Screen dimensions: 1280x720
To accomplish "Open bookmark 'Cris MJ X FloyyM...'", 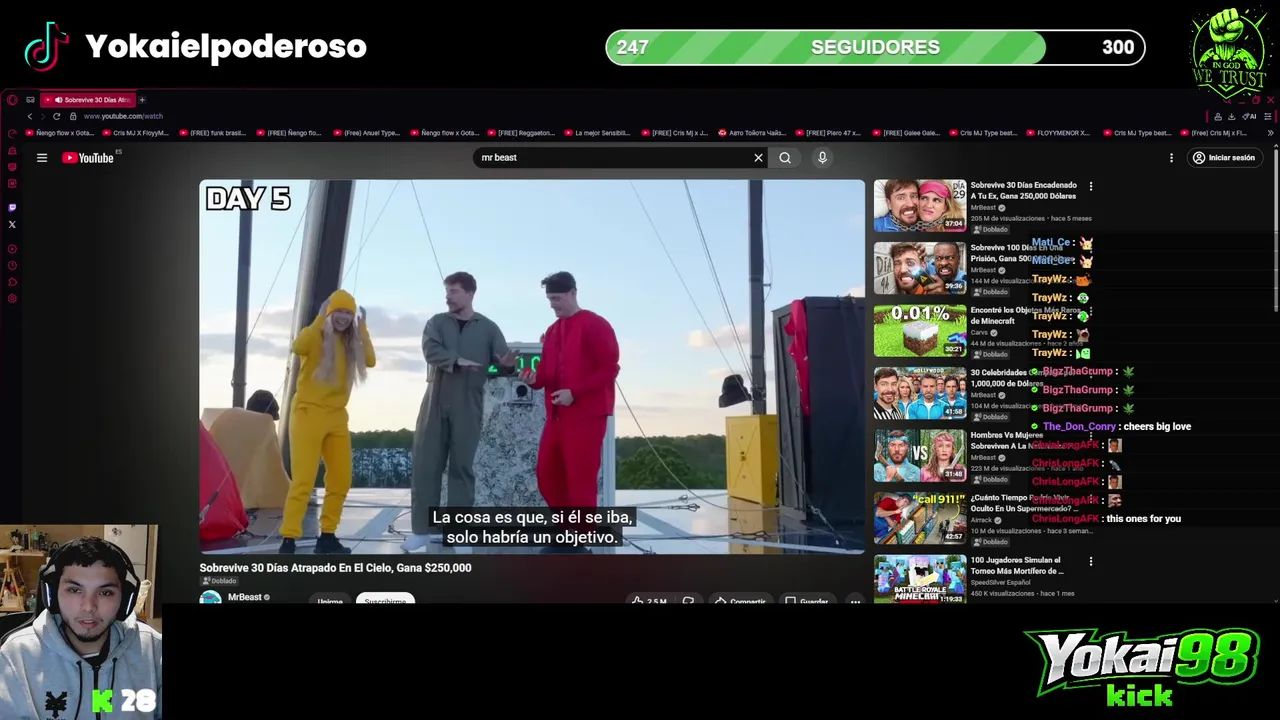I will [x=137, y=133].
